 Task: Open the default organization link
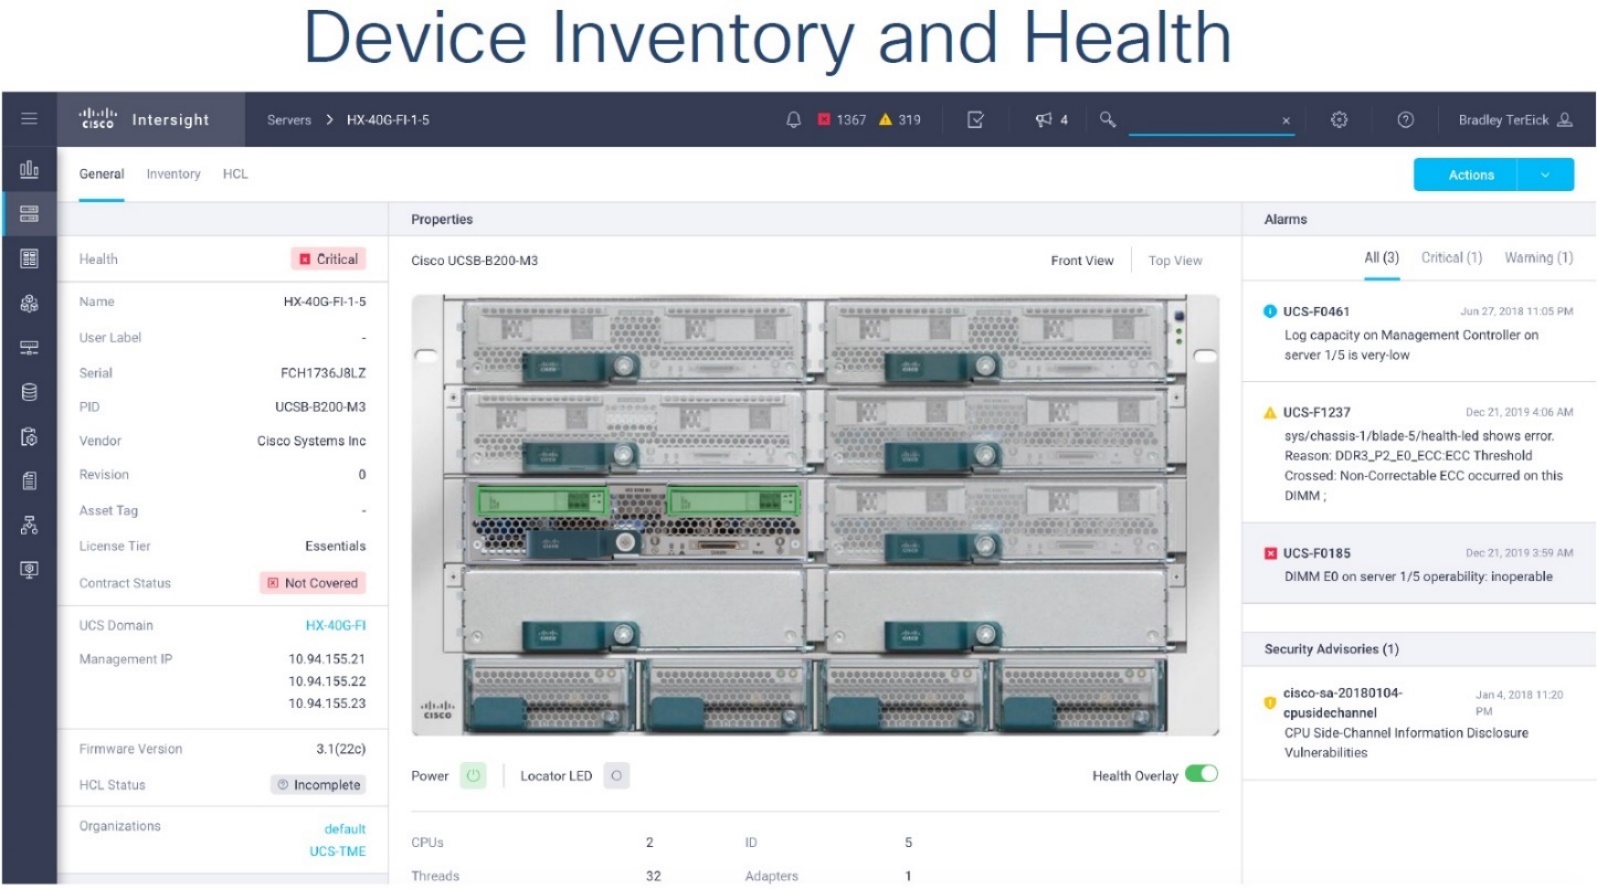345,829
